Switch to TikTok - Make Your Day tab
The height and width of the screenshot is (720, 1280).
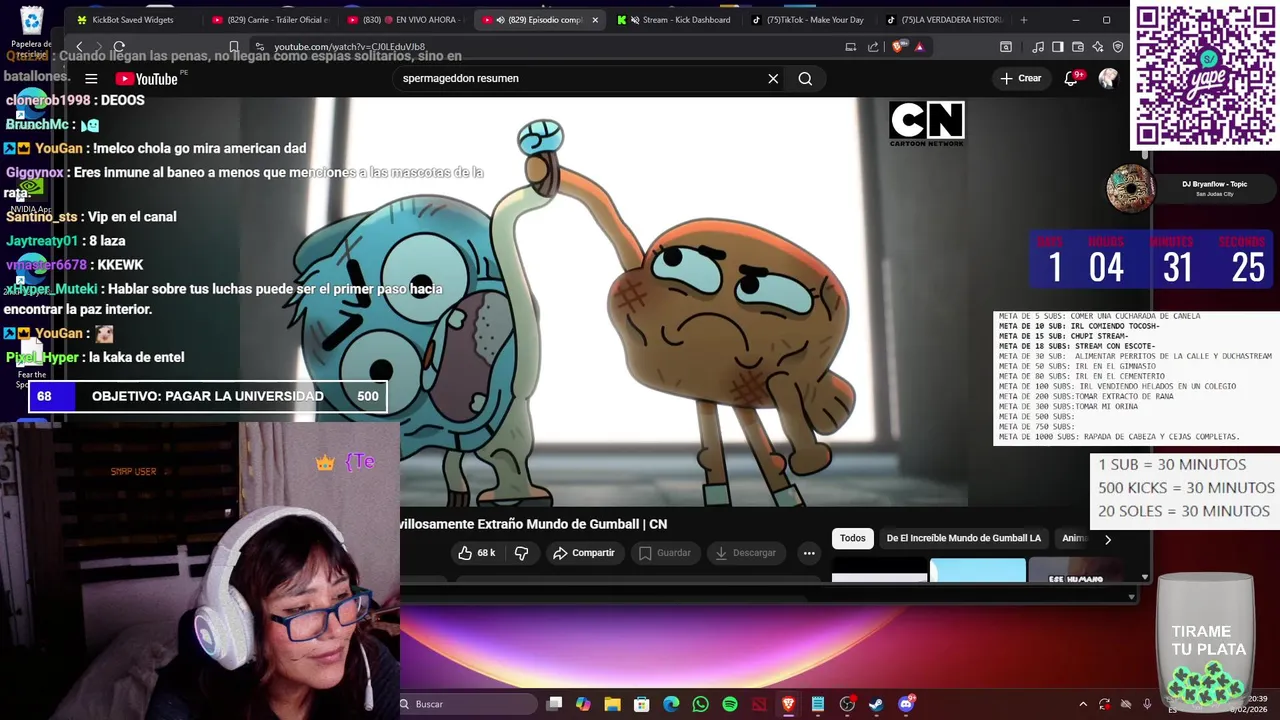point(808,20)
